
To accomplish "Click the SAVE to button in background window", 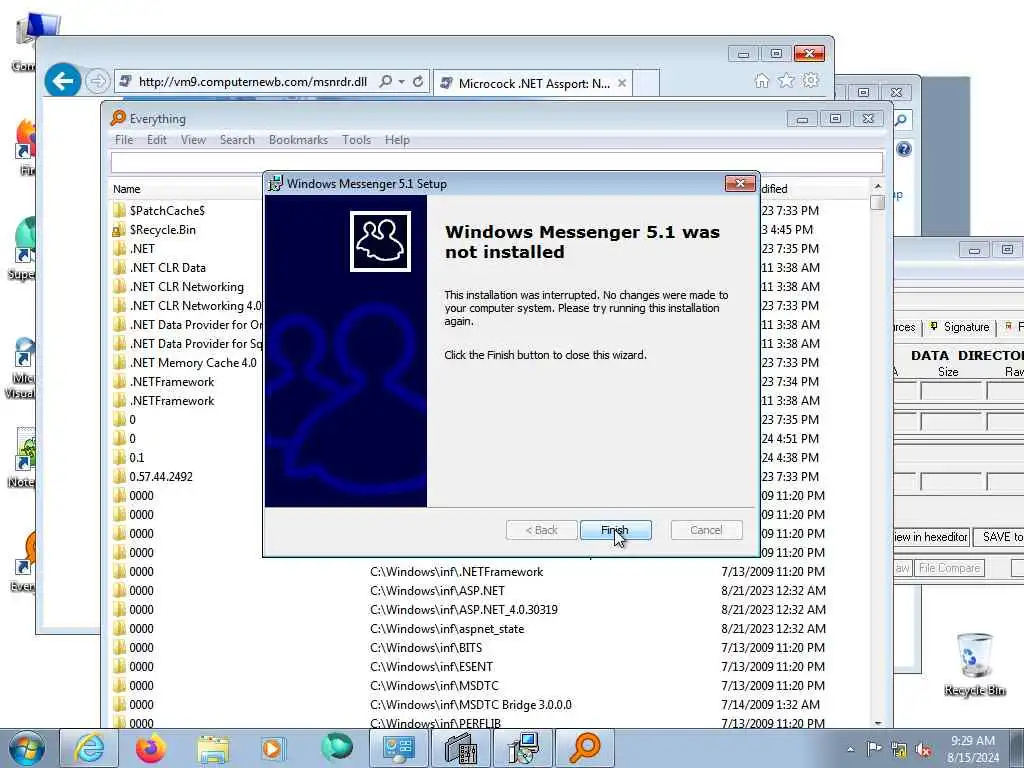I will click(999, 537).
